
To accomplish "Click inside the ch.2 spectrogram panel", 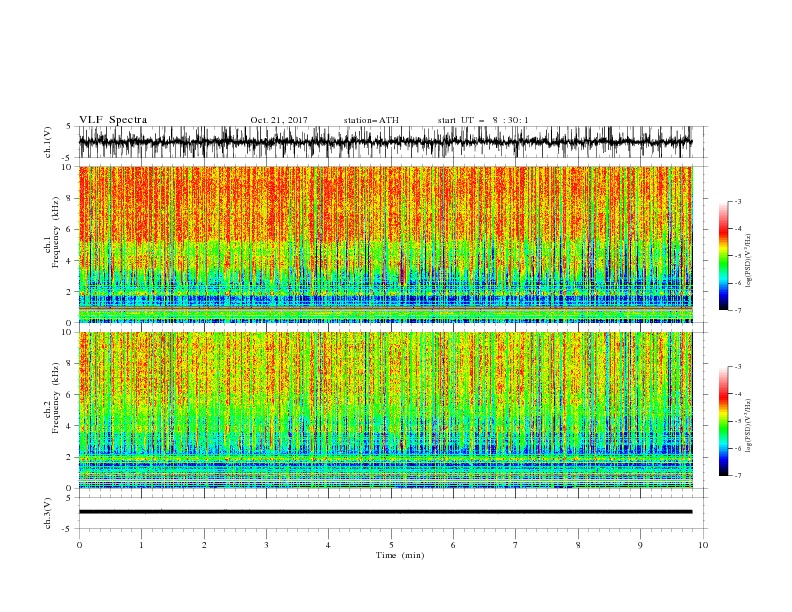I will (x=385, y=410).
